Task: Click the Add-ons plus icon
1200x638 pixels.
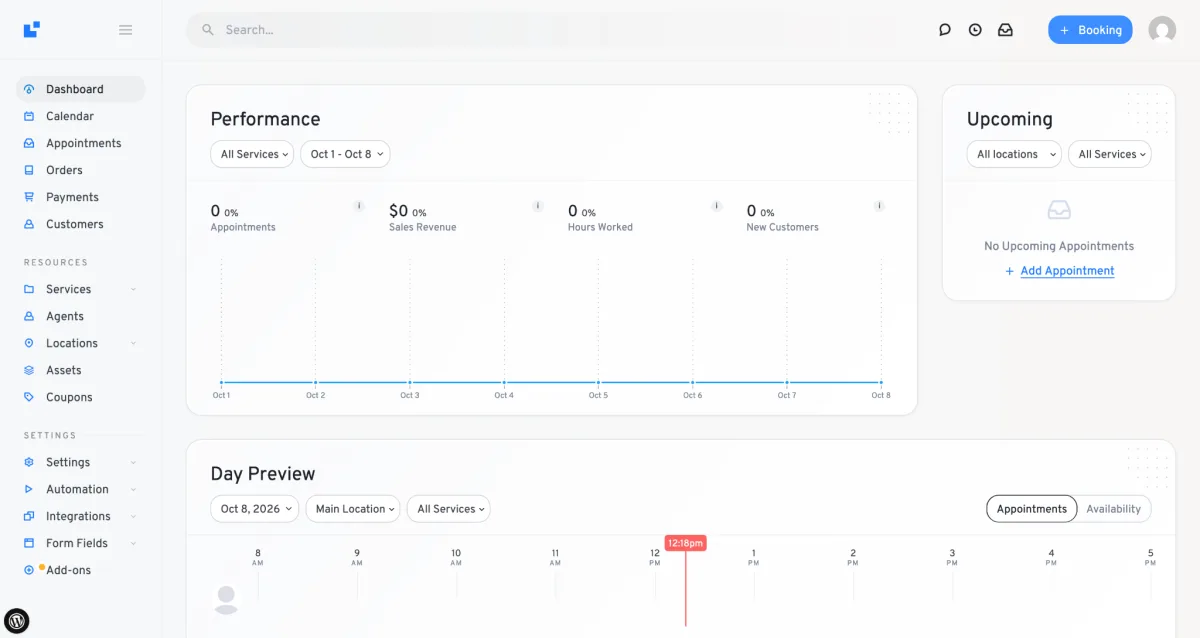Action: (x=29, y=570)
